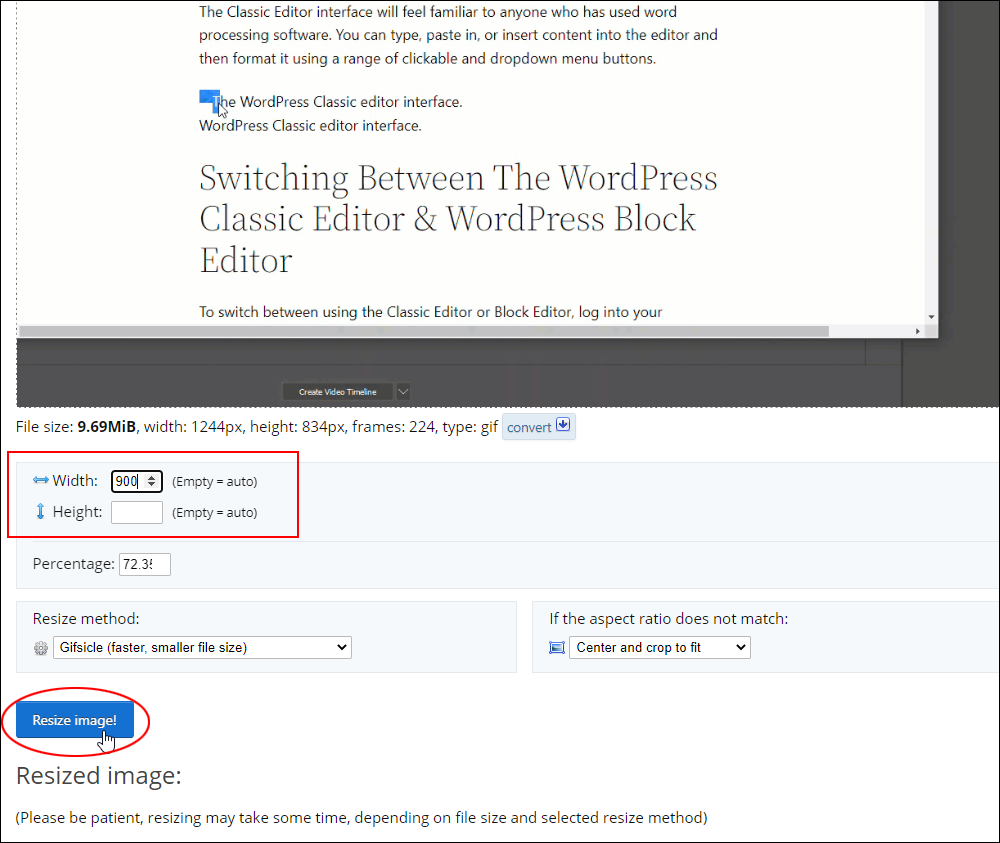Screen dimensions: 1000x843
Task: Click the Resize image! button
Action: point(75,720)
